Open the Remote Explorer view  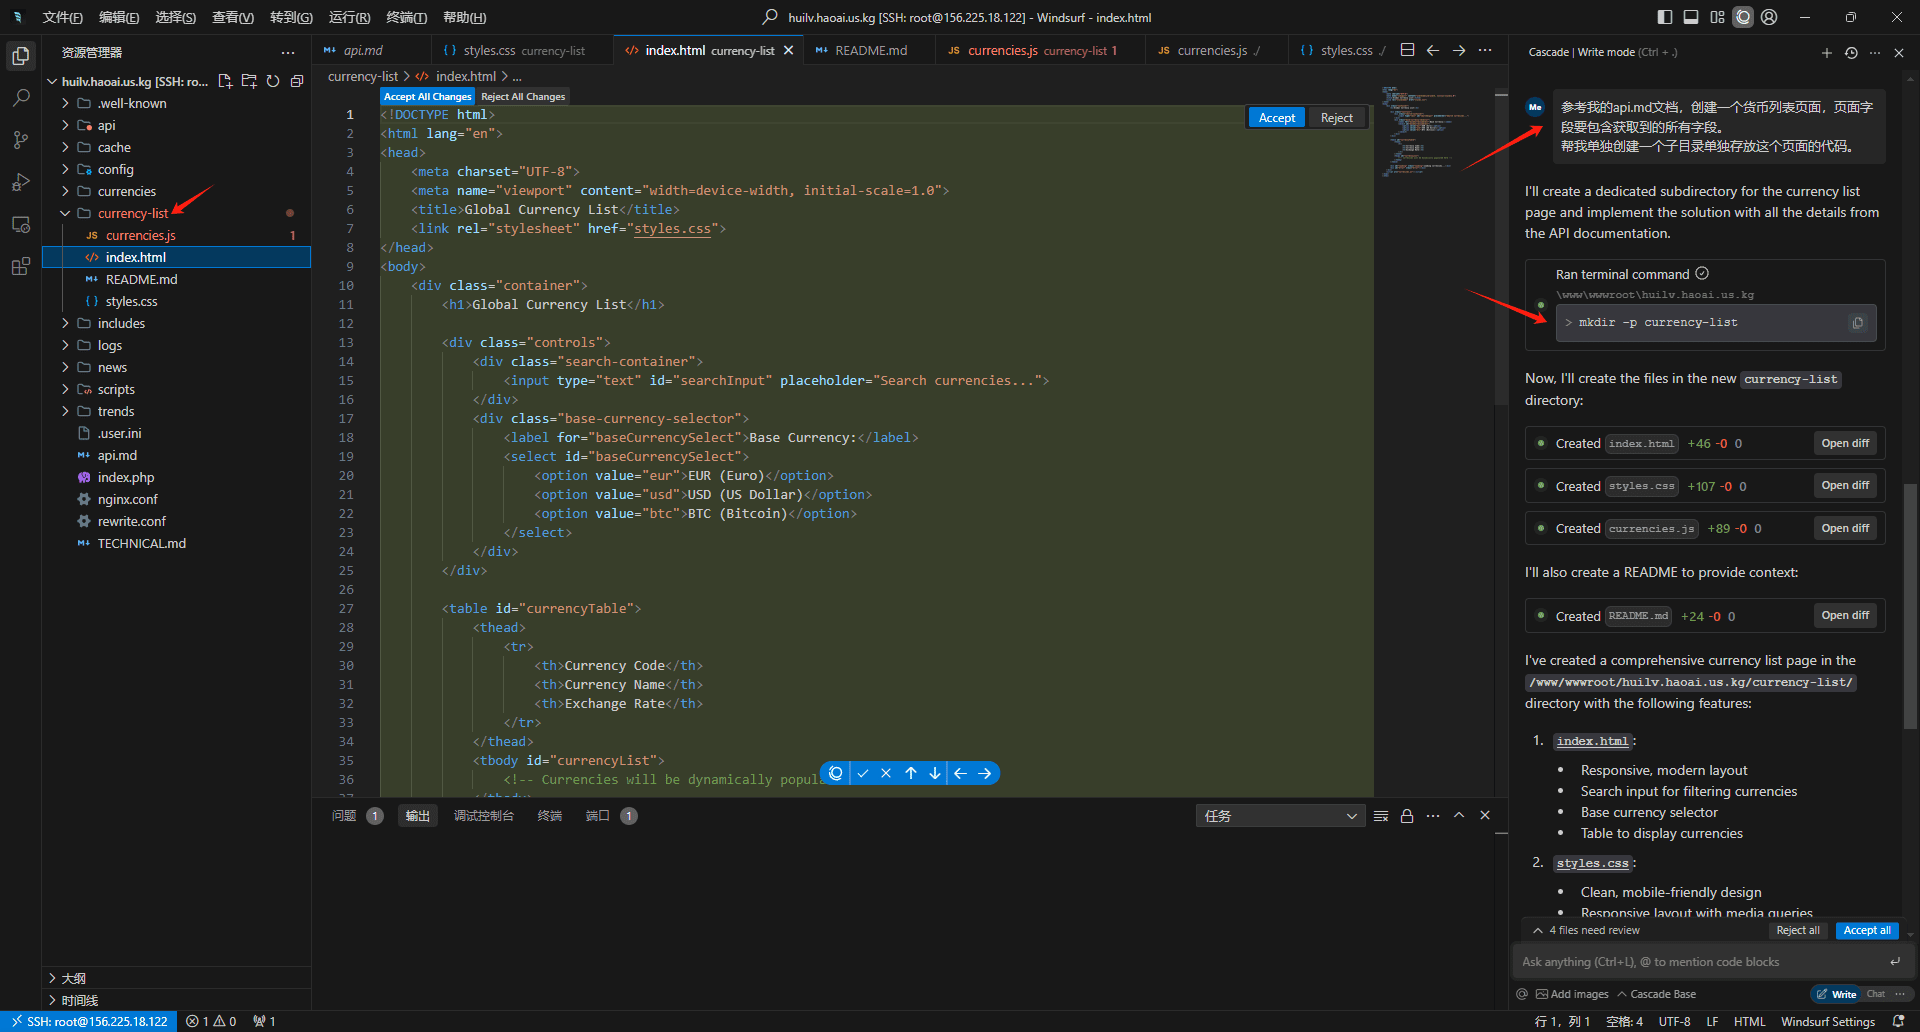tap(20, 224)
